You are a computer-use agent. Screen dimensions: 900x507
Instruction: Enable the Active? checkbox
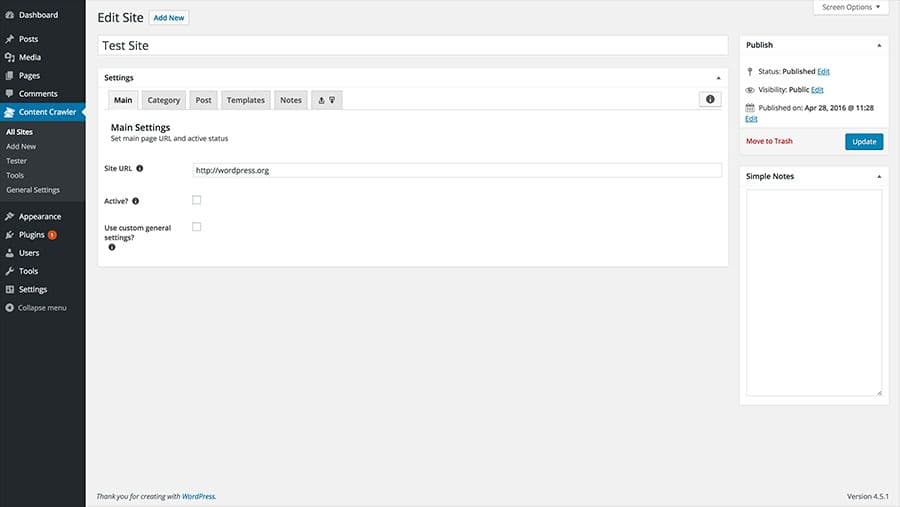196,200
